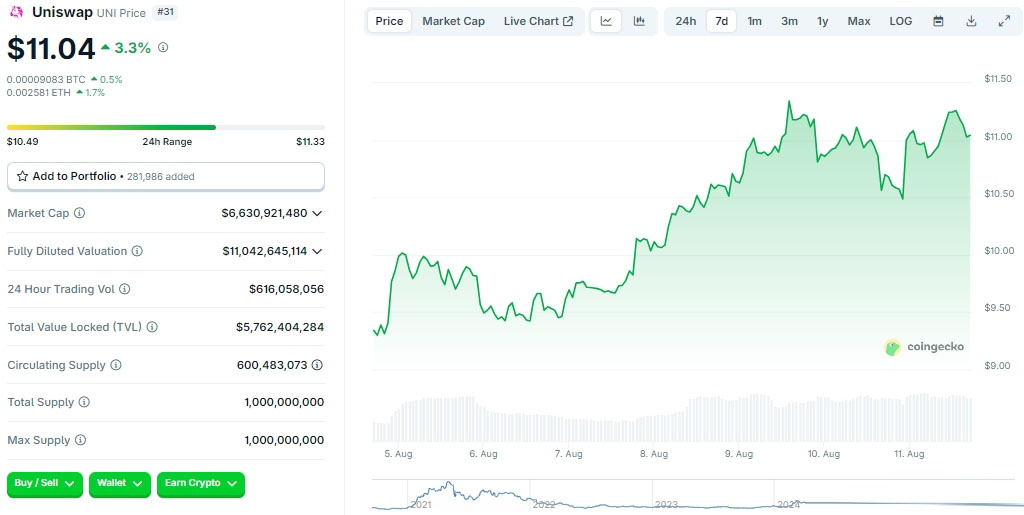Click info icon next to Circulating Supply

116,365
